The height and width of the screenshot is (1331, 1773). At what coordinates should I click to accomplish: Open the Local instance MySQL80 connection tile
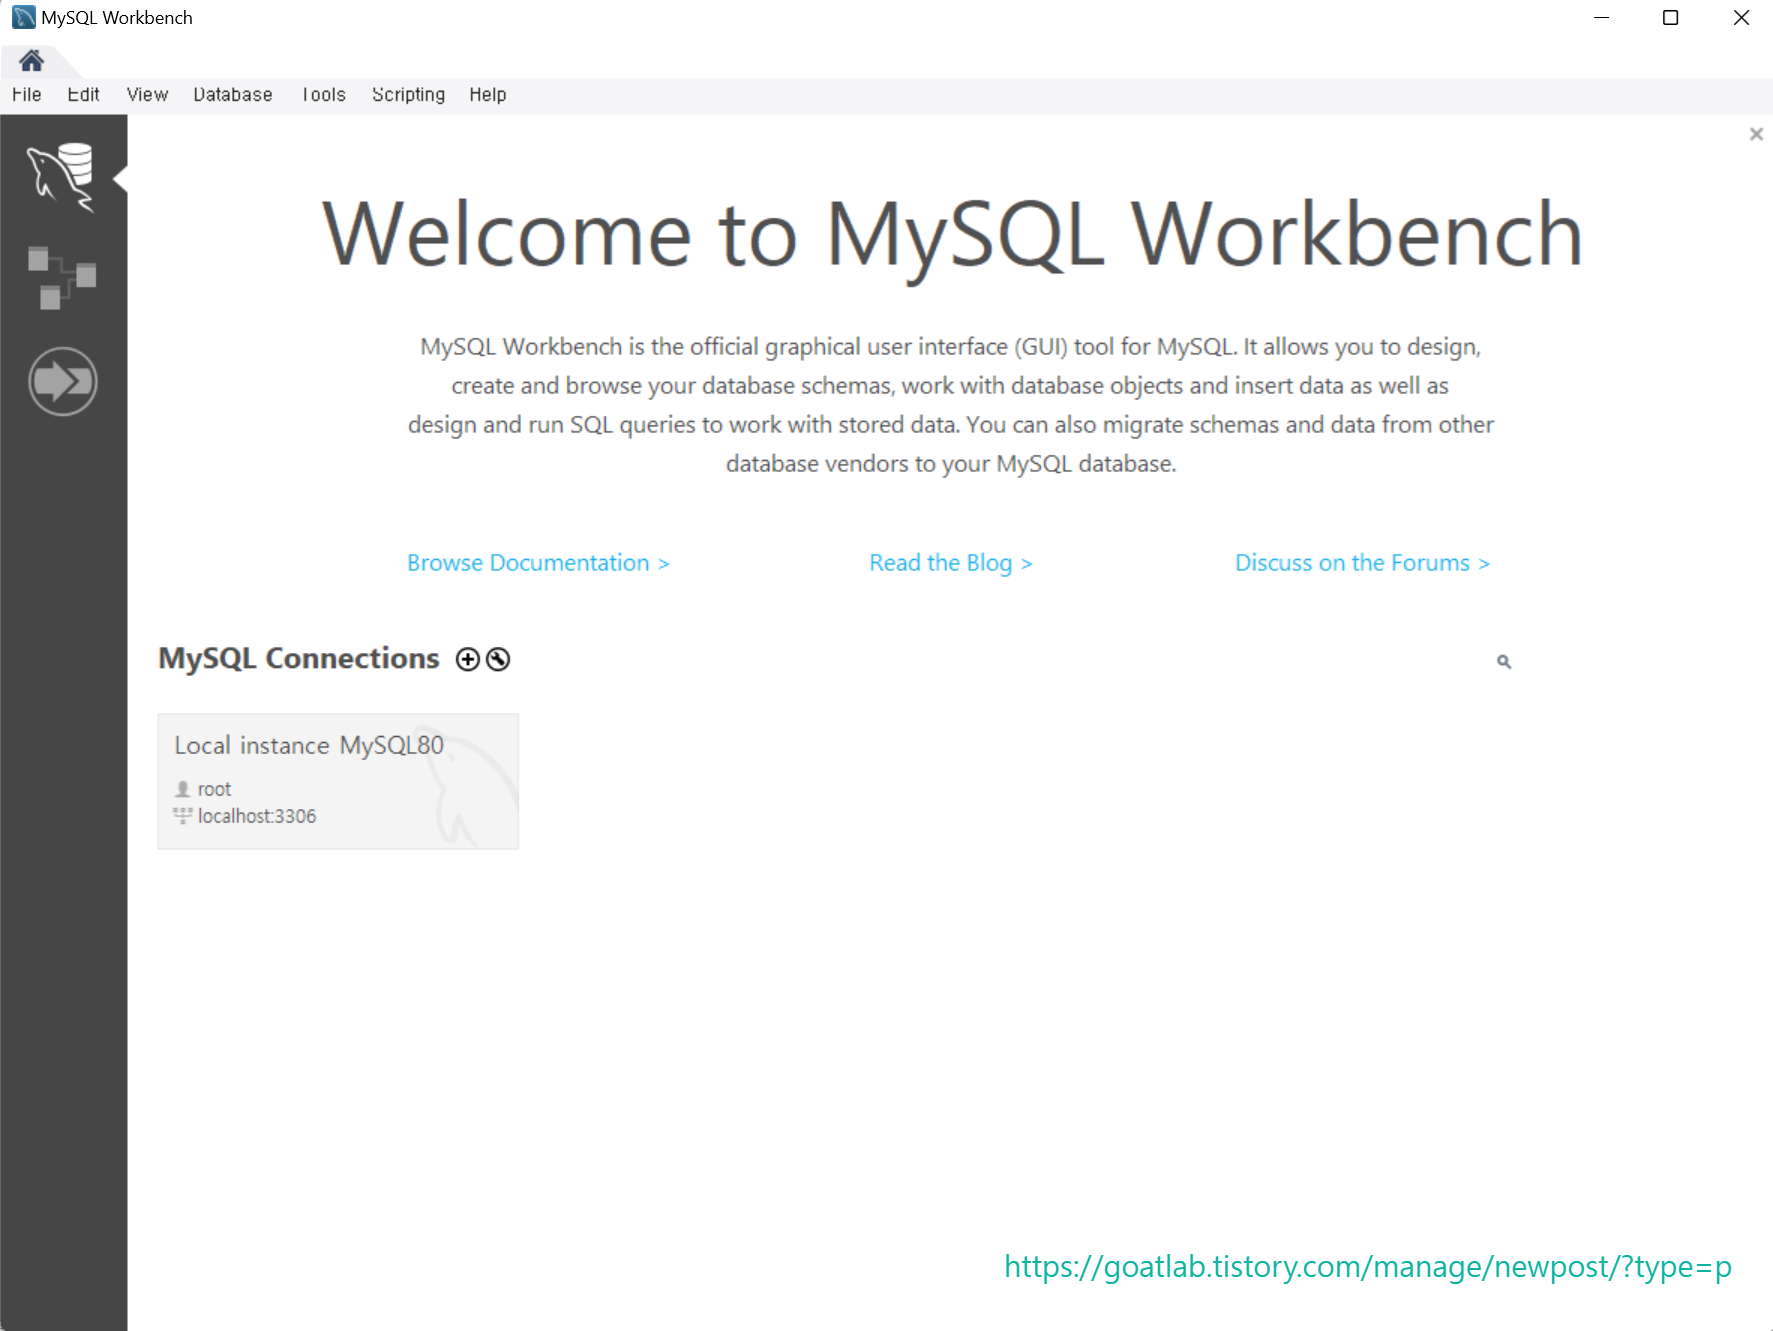click(x=338, y=781)
